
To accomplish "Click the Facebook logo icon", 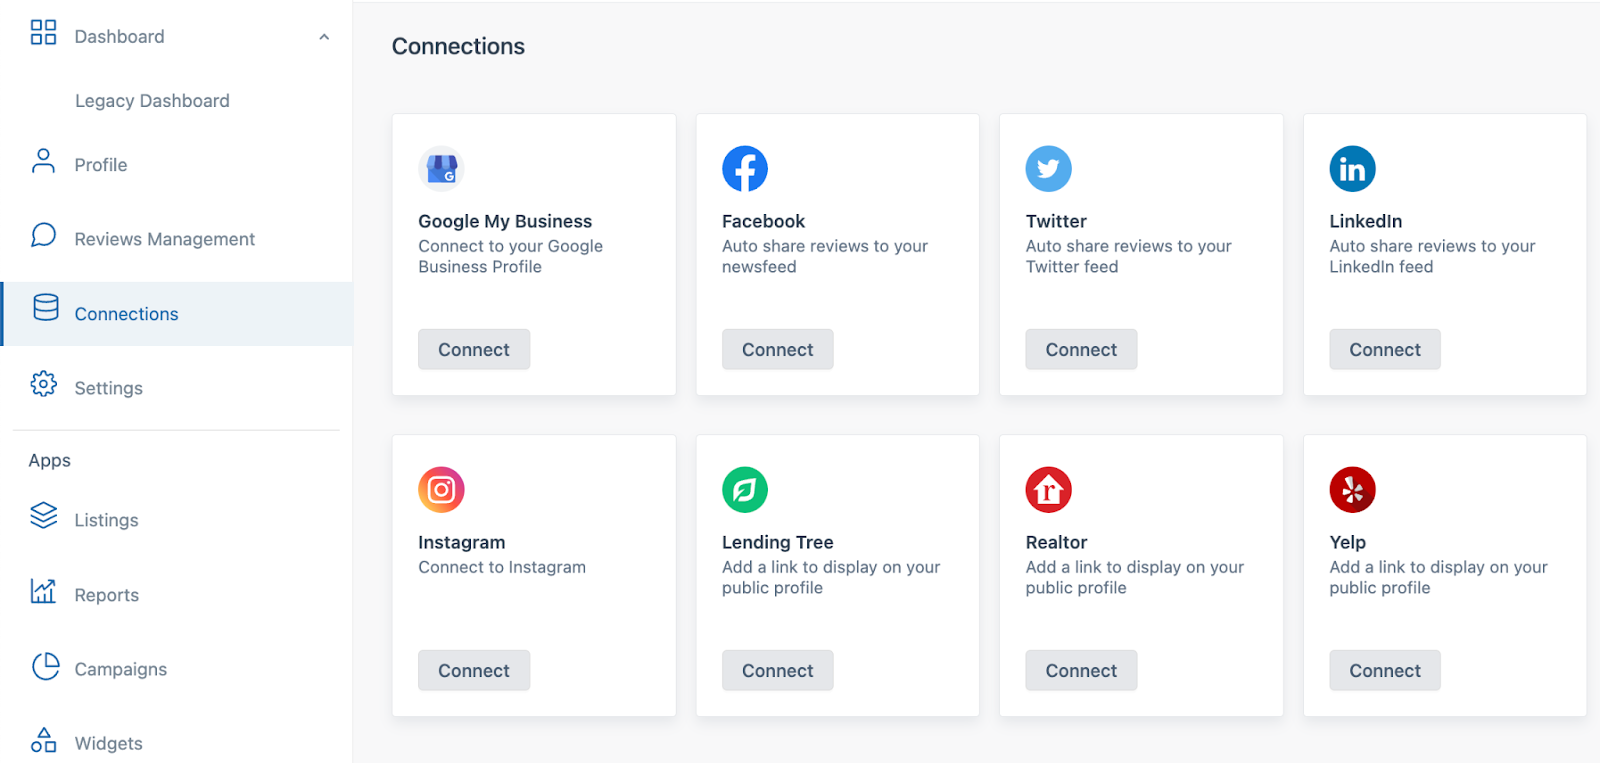I will click(x=745, y=169).
